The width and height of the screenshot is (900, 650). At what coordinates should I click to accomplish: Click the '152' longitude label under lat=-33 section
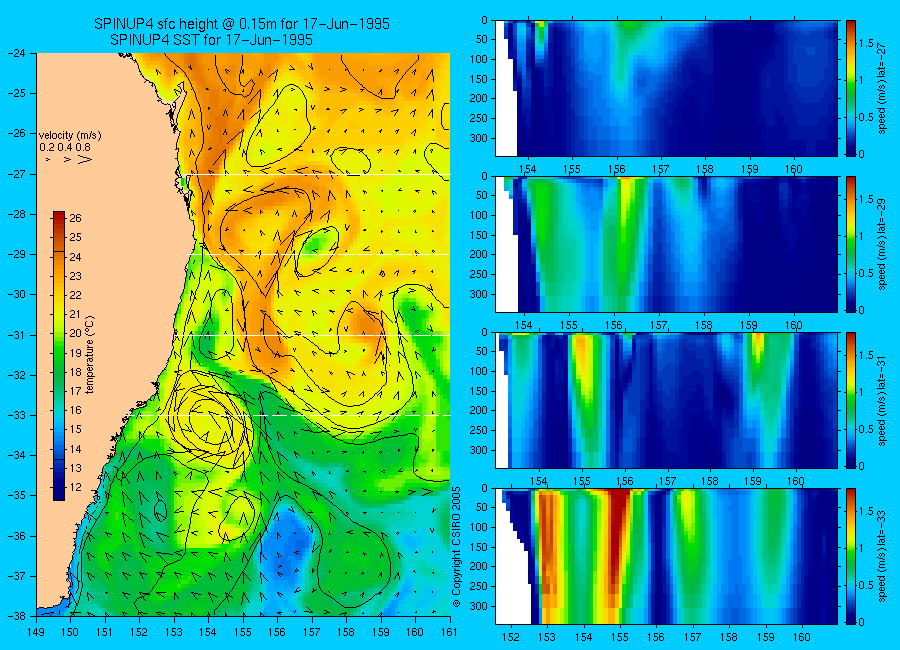click(510, 637)
